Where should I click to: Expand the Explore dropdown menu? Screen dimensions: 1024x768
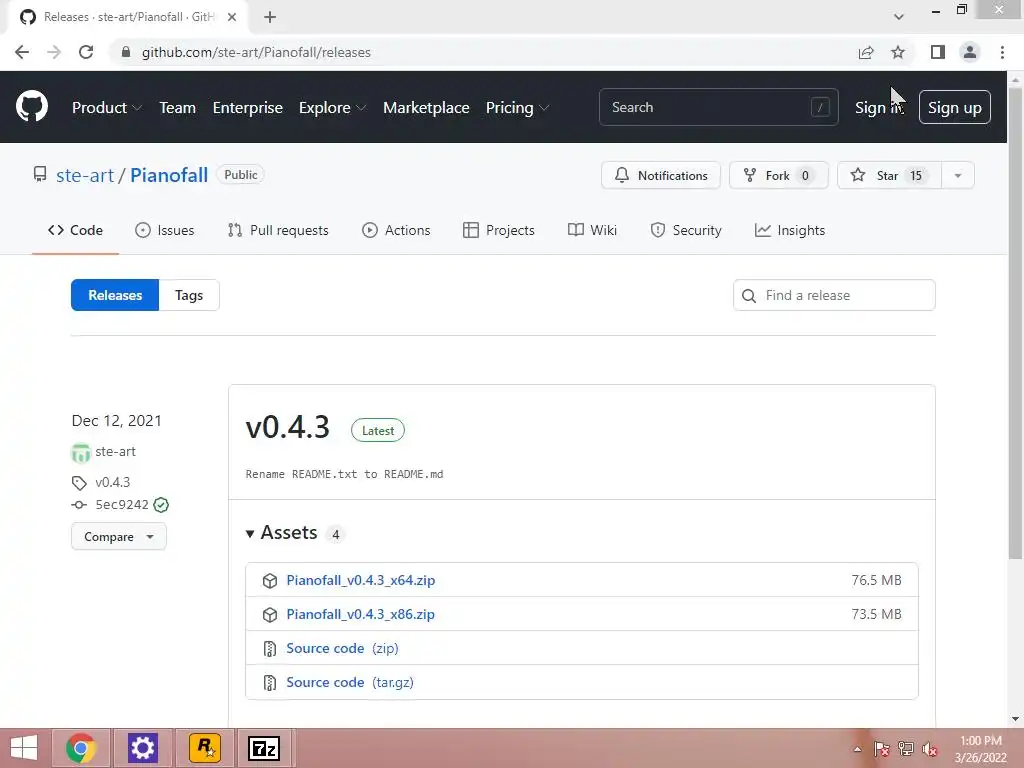332,108
